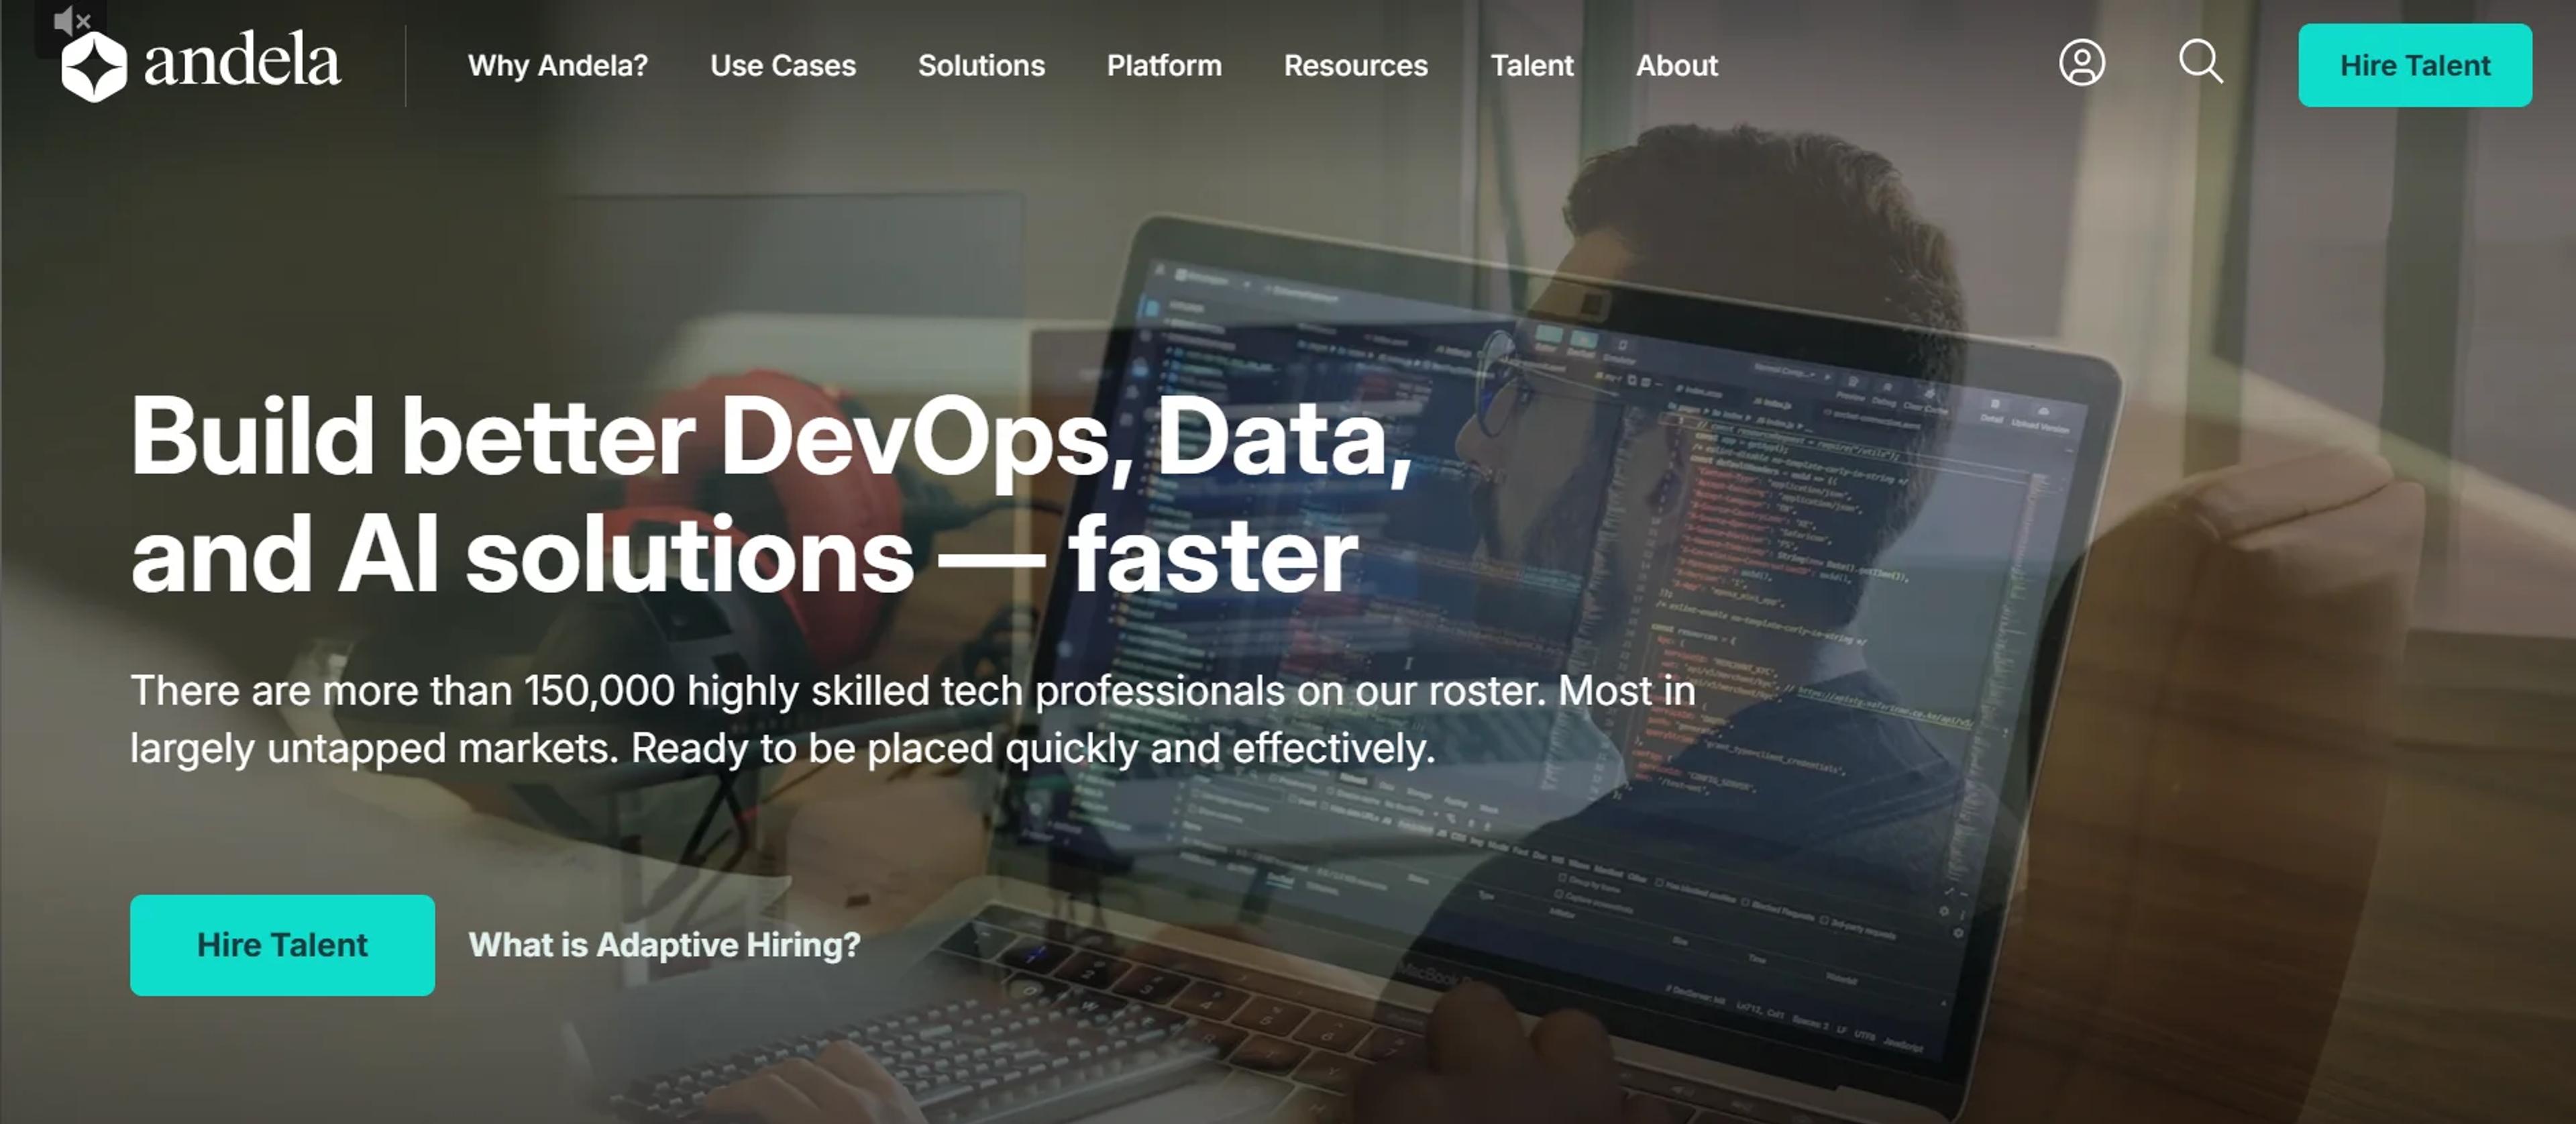The image size is (2576, 1124).
Task: Open the Solutions menu
Action: pyautogui.click(x=981, y=66)
